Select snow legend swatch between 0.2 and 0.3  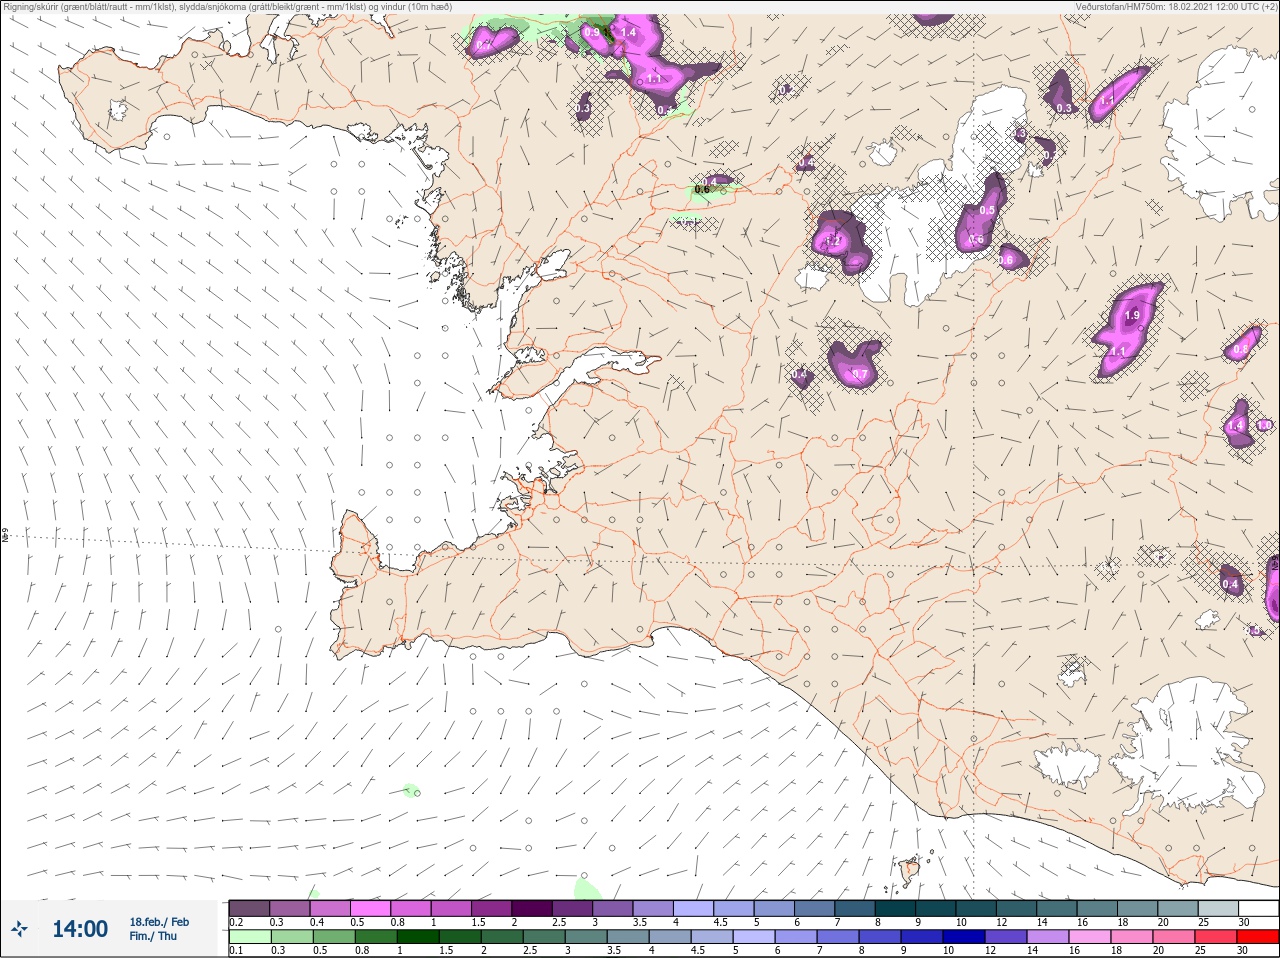pyautogui.click(x=249, y=908)
